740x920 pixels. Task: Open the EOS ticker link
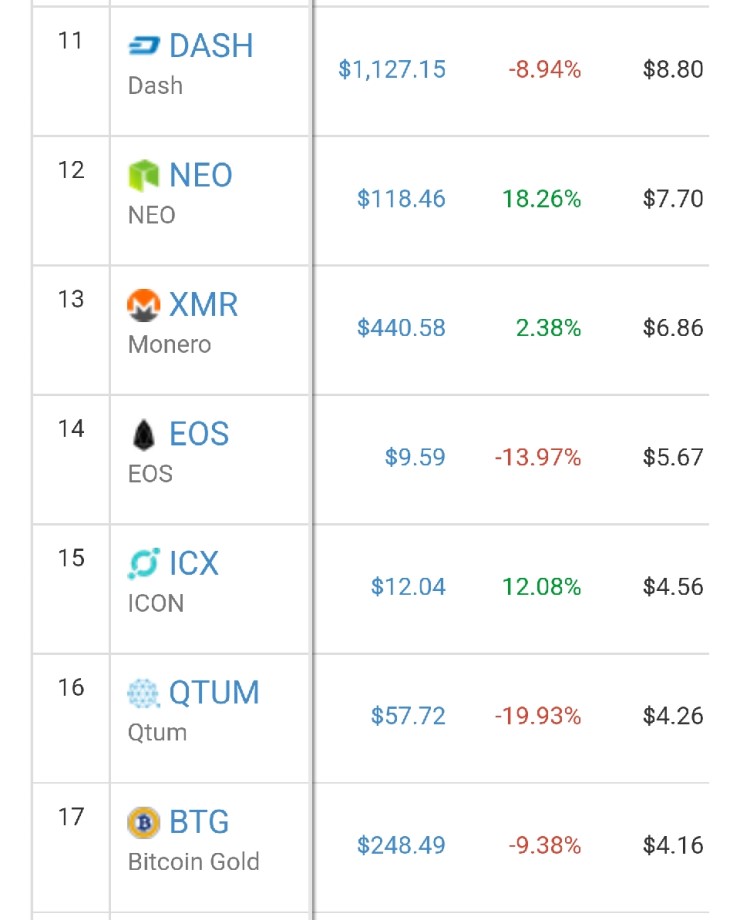199,434
